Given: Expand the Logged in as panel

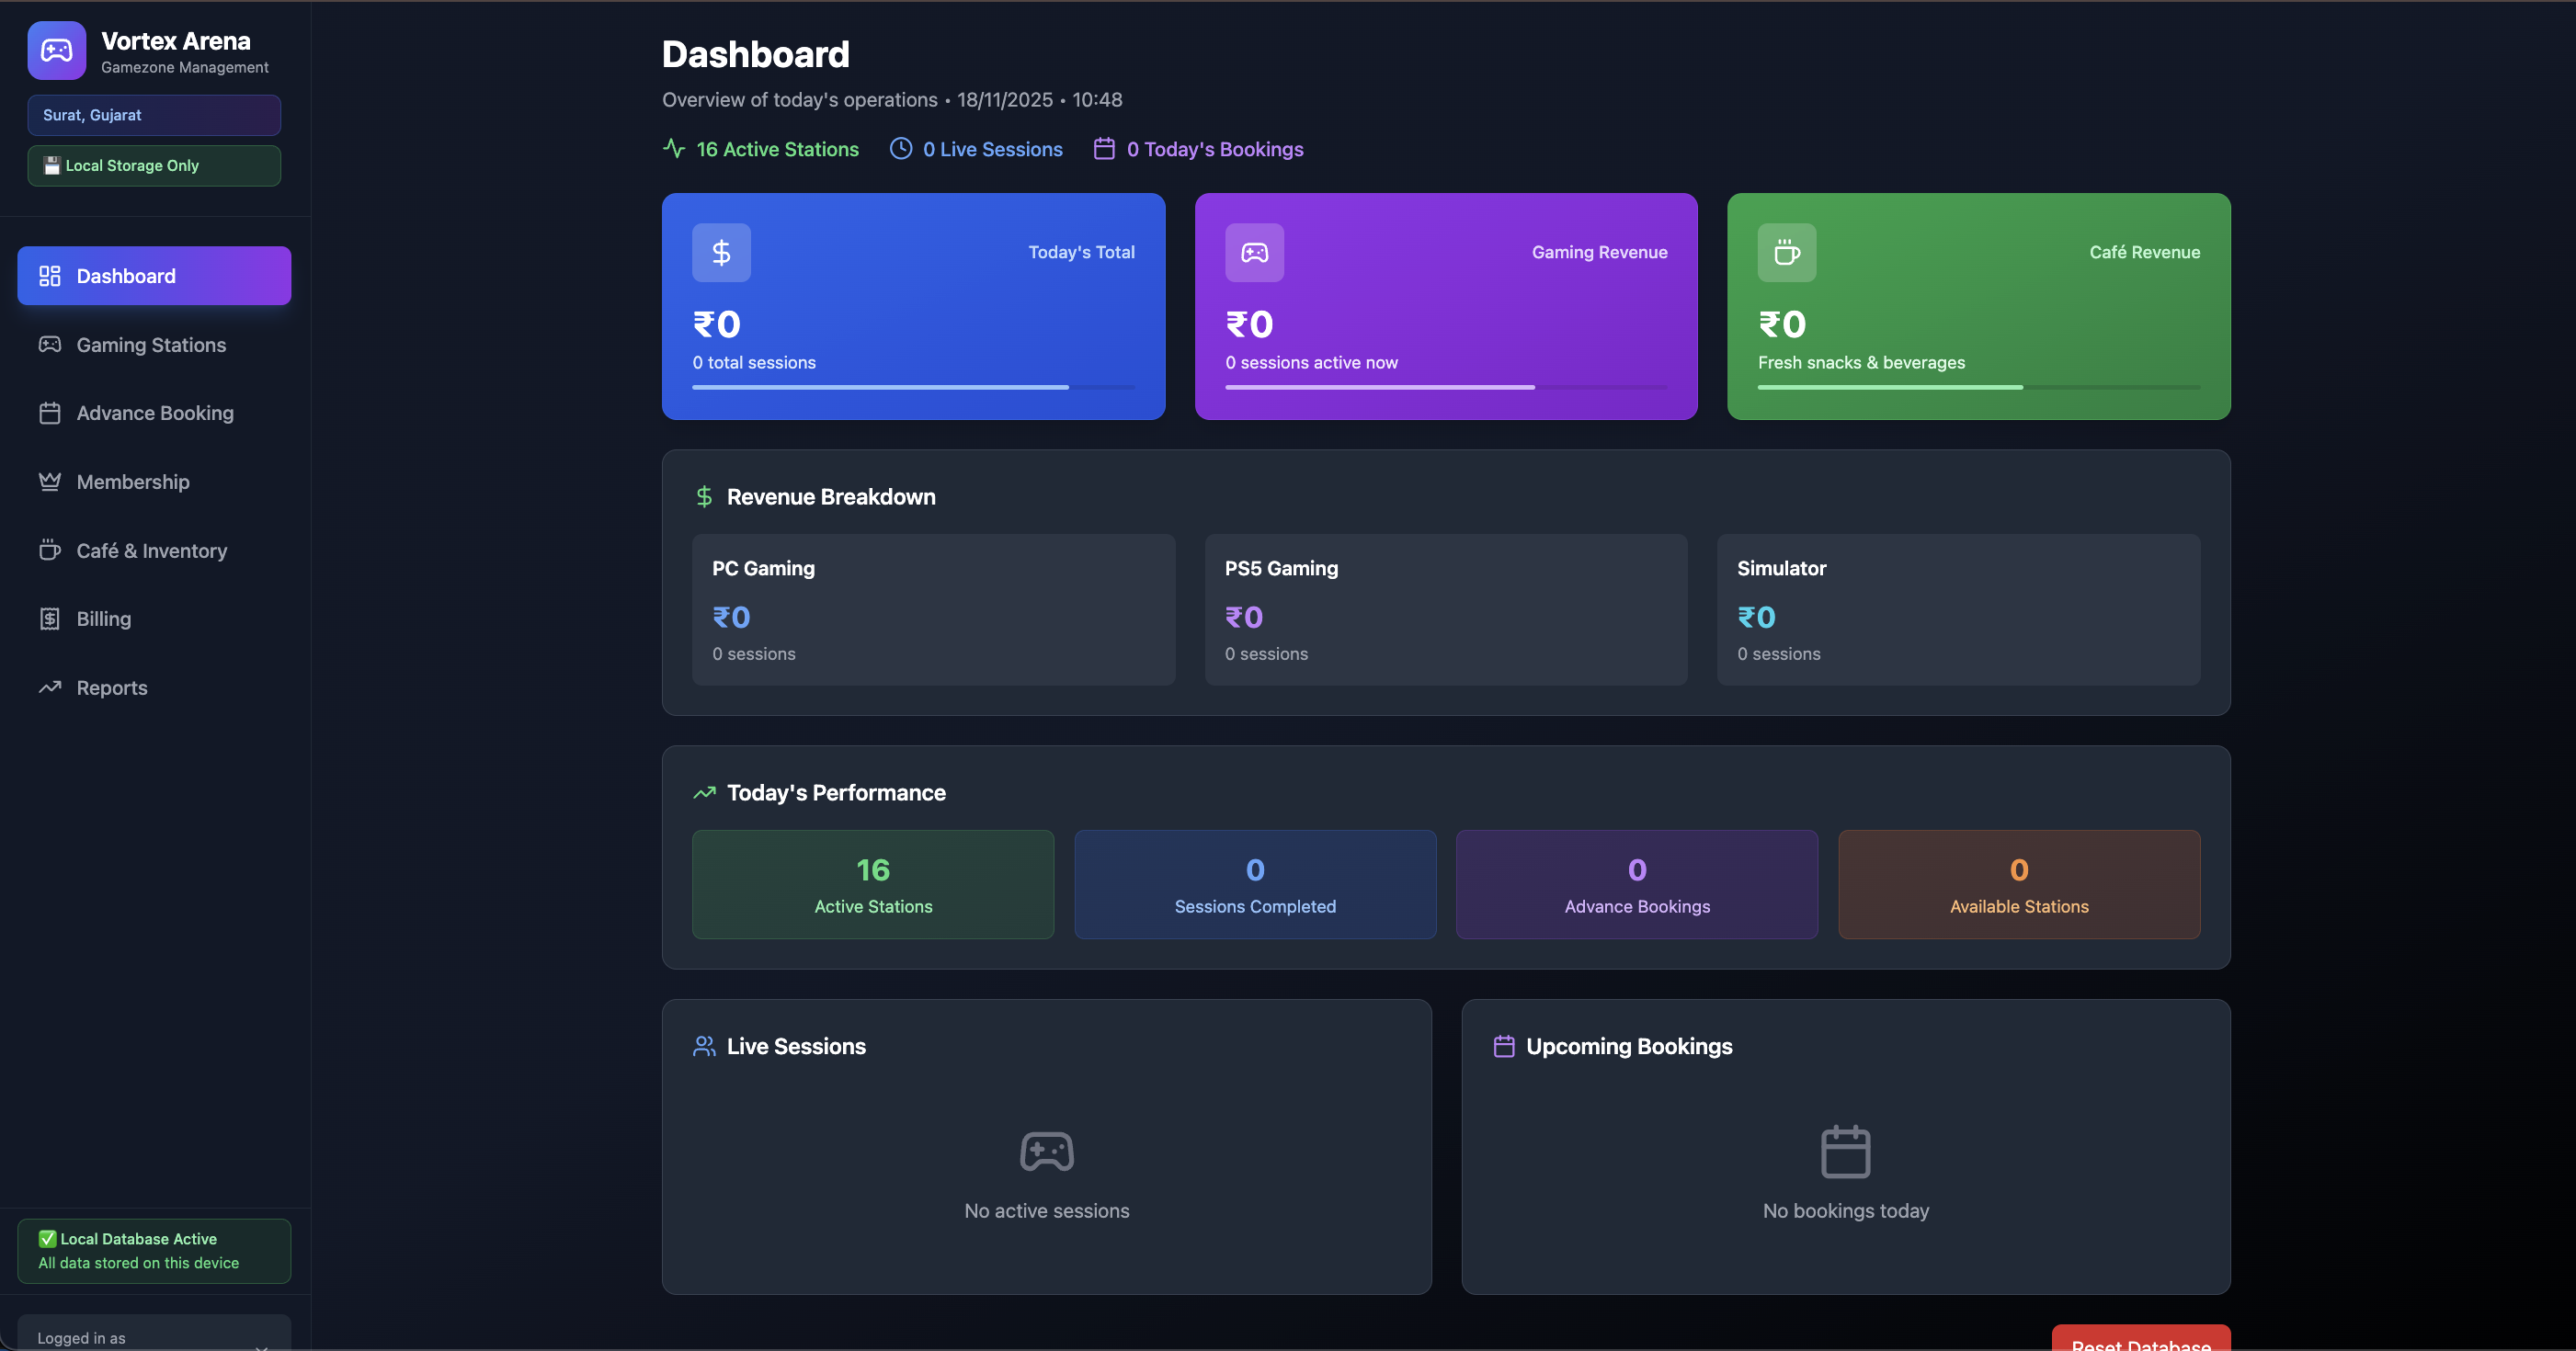Looking at the screenshot, I should click(153, 1337).
